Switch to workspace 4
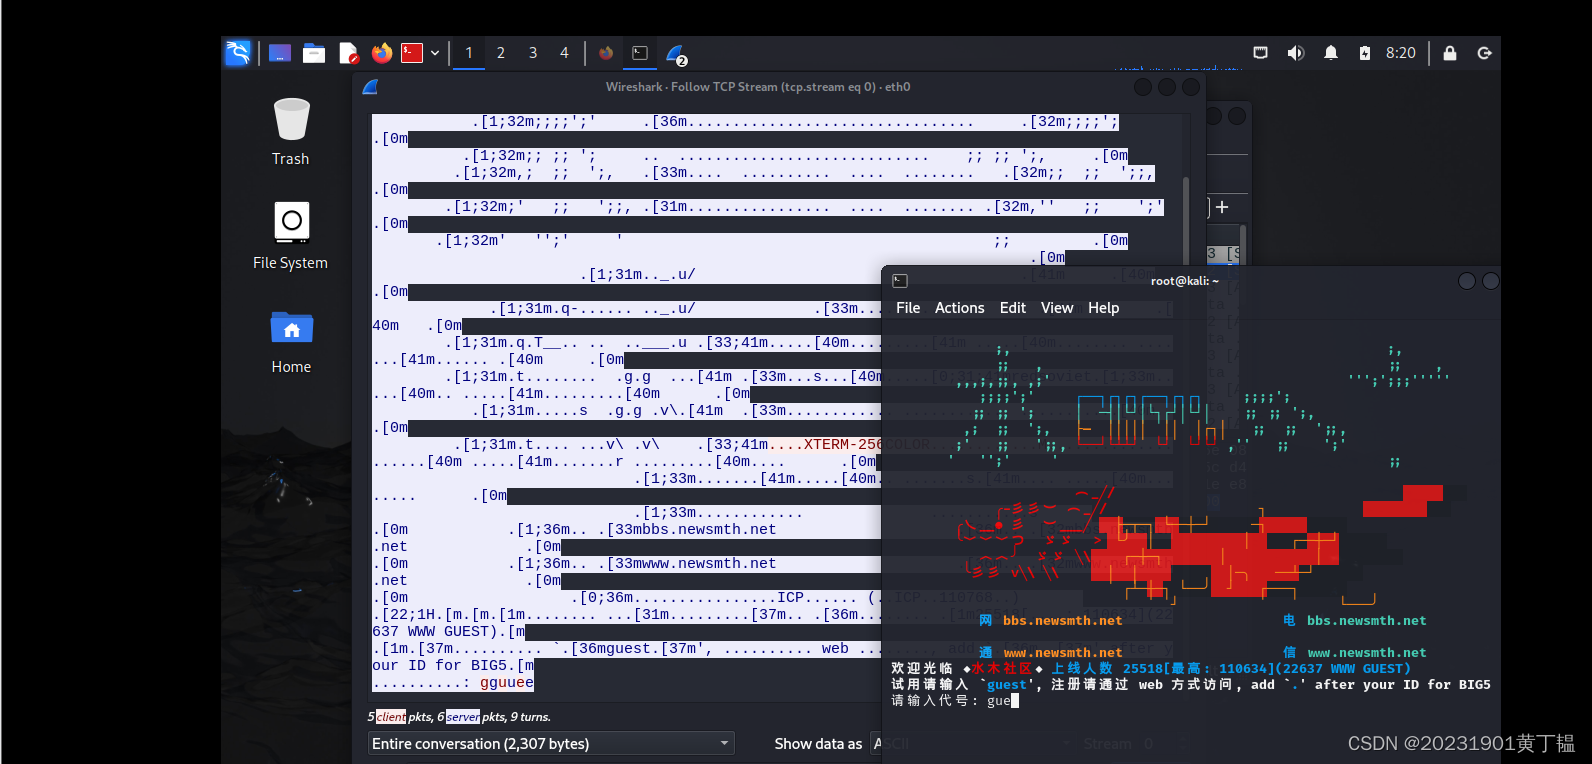 tap(564, 53)
